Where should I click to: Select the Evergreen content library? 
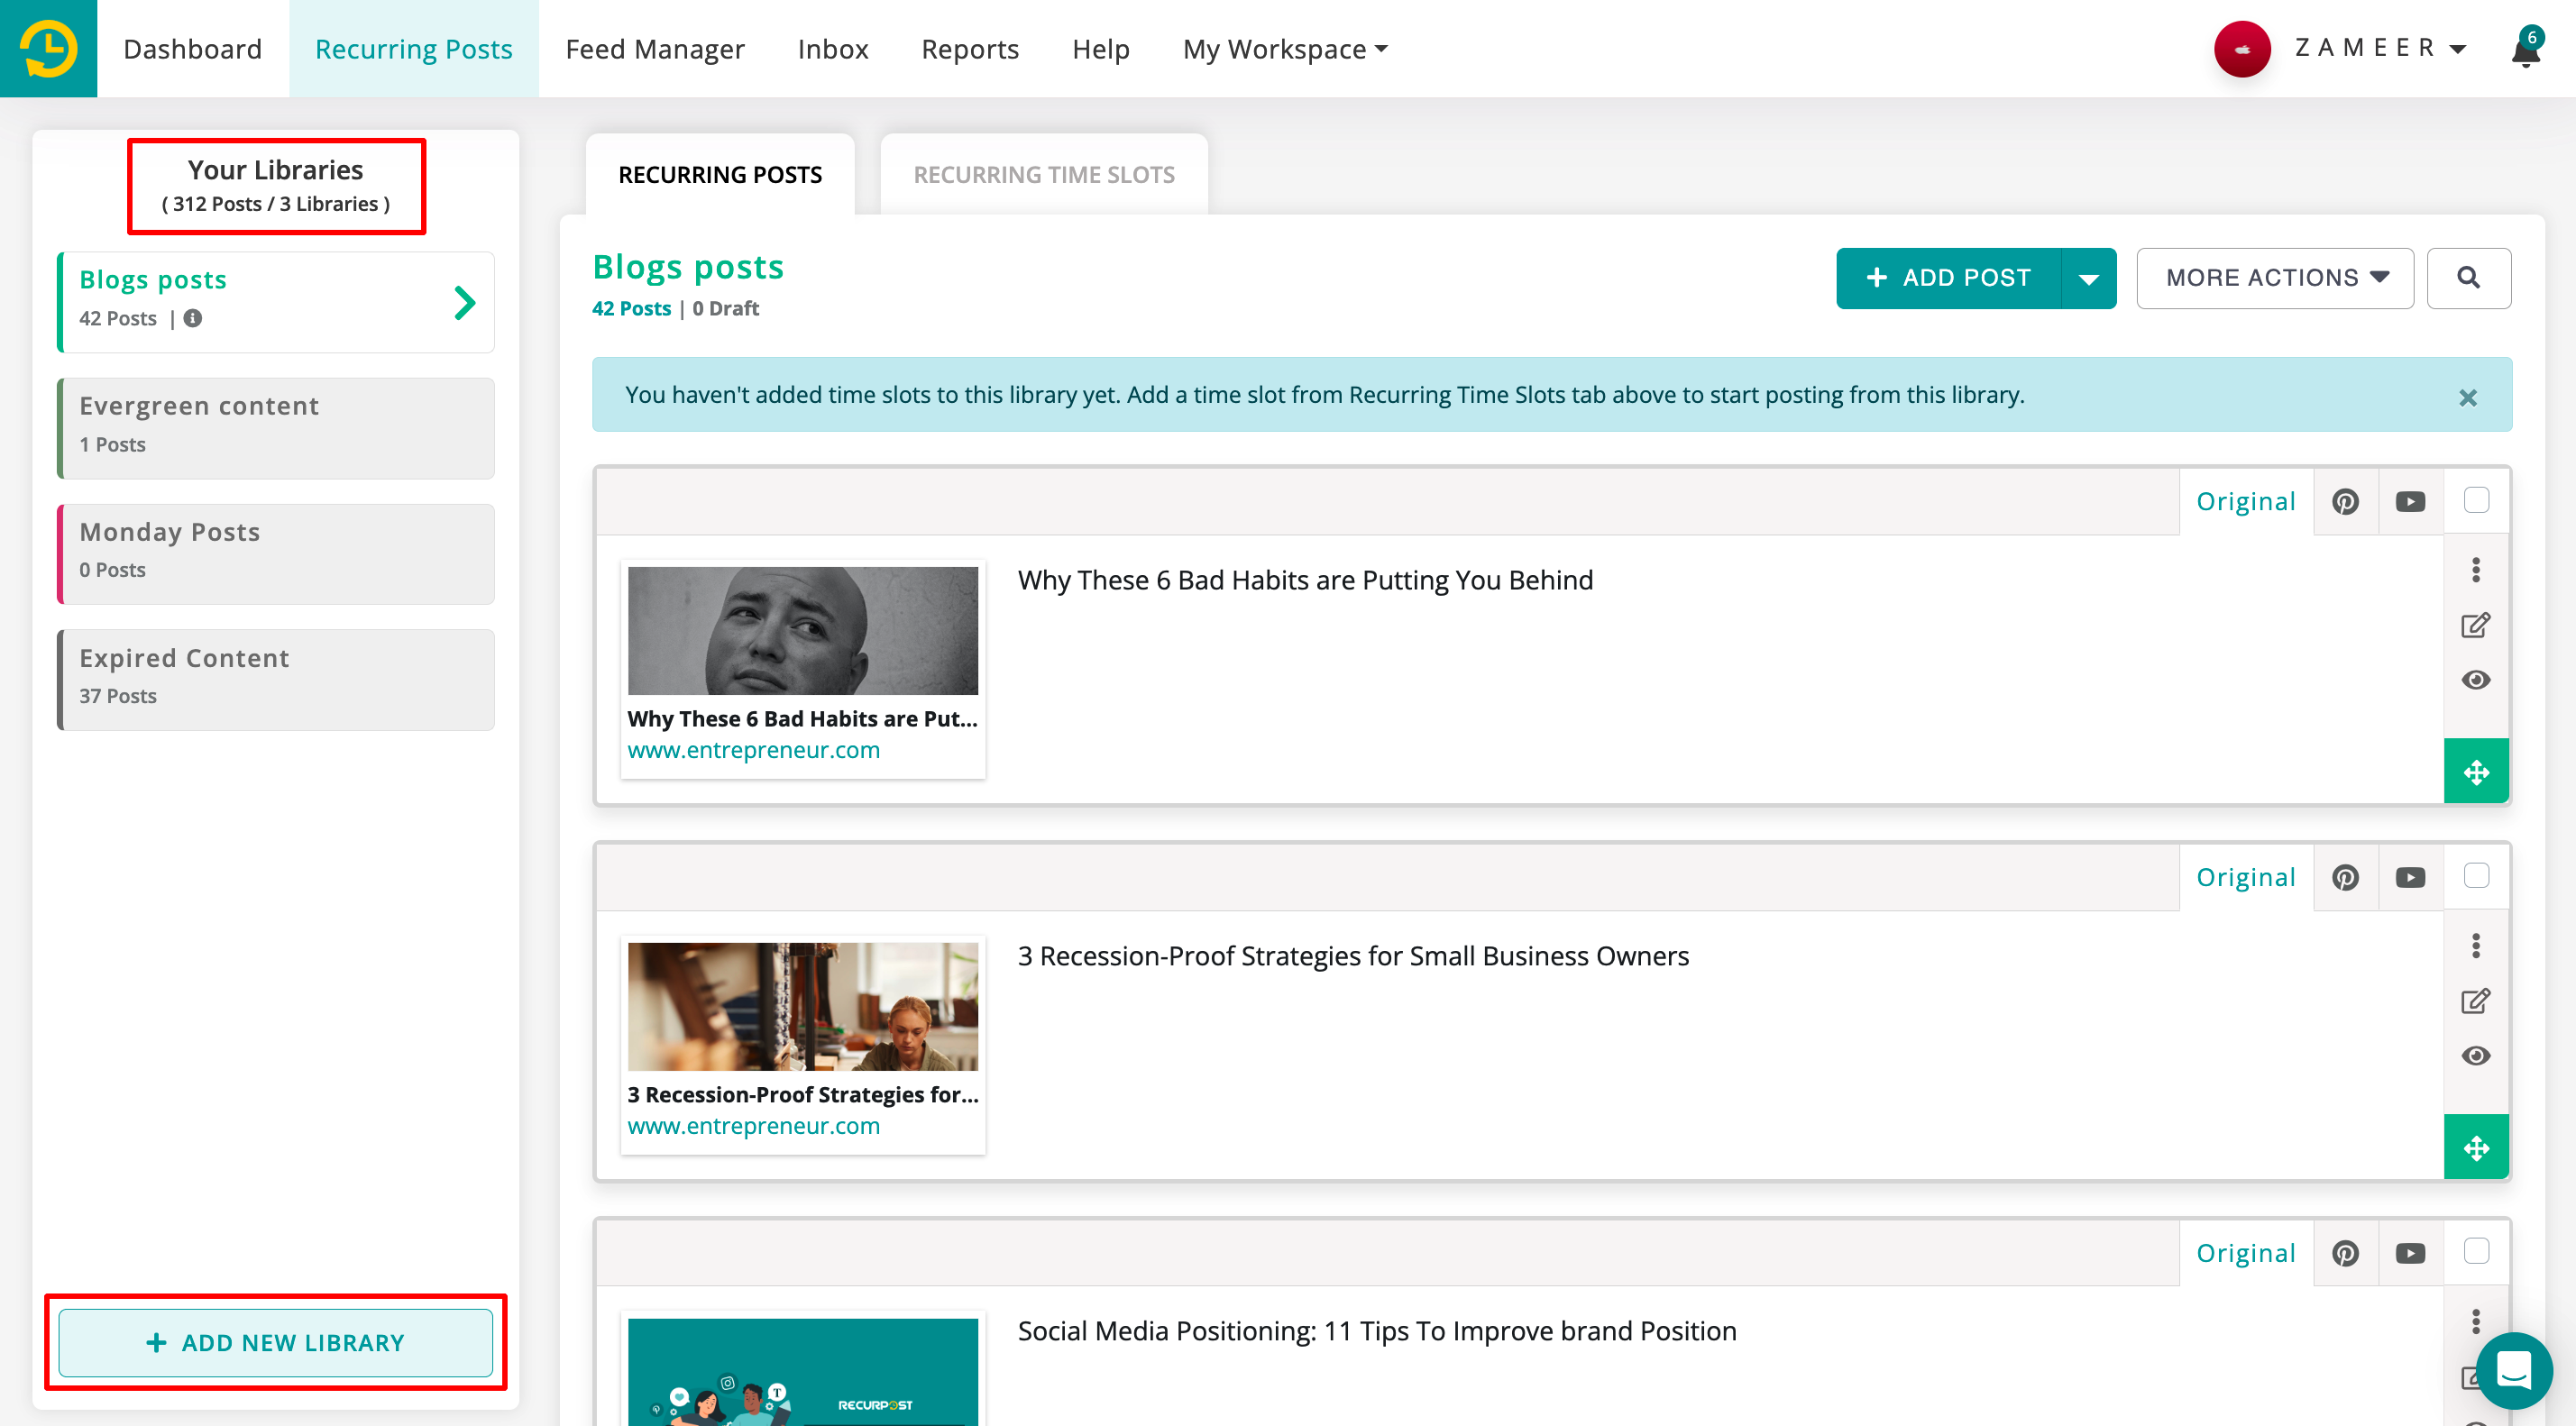[276, 428]
